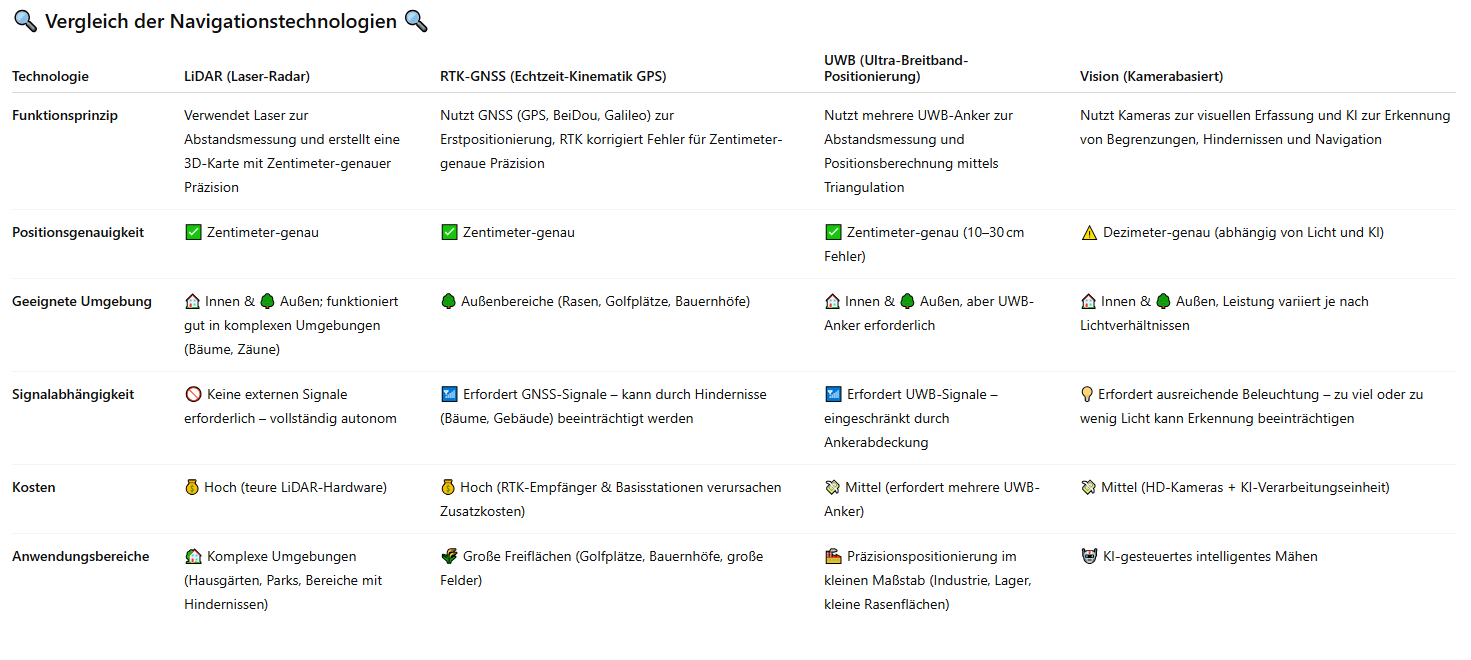Click the "Vergleich der Navigationstechnologien" heading
The image size is (1471, 660).
pos(221,22)
